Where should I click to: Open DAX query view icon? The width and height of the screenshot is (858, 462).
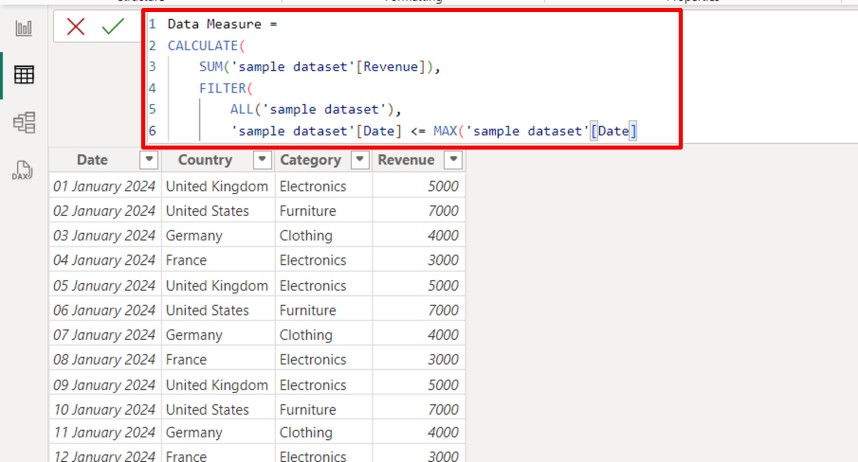(23, 170)
